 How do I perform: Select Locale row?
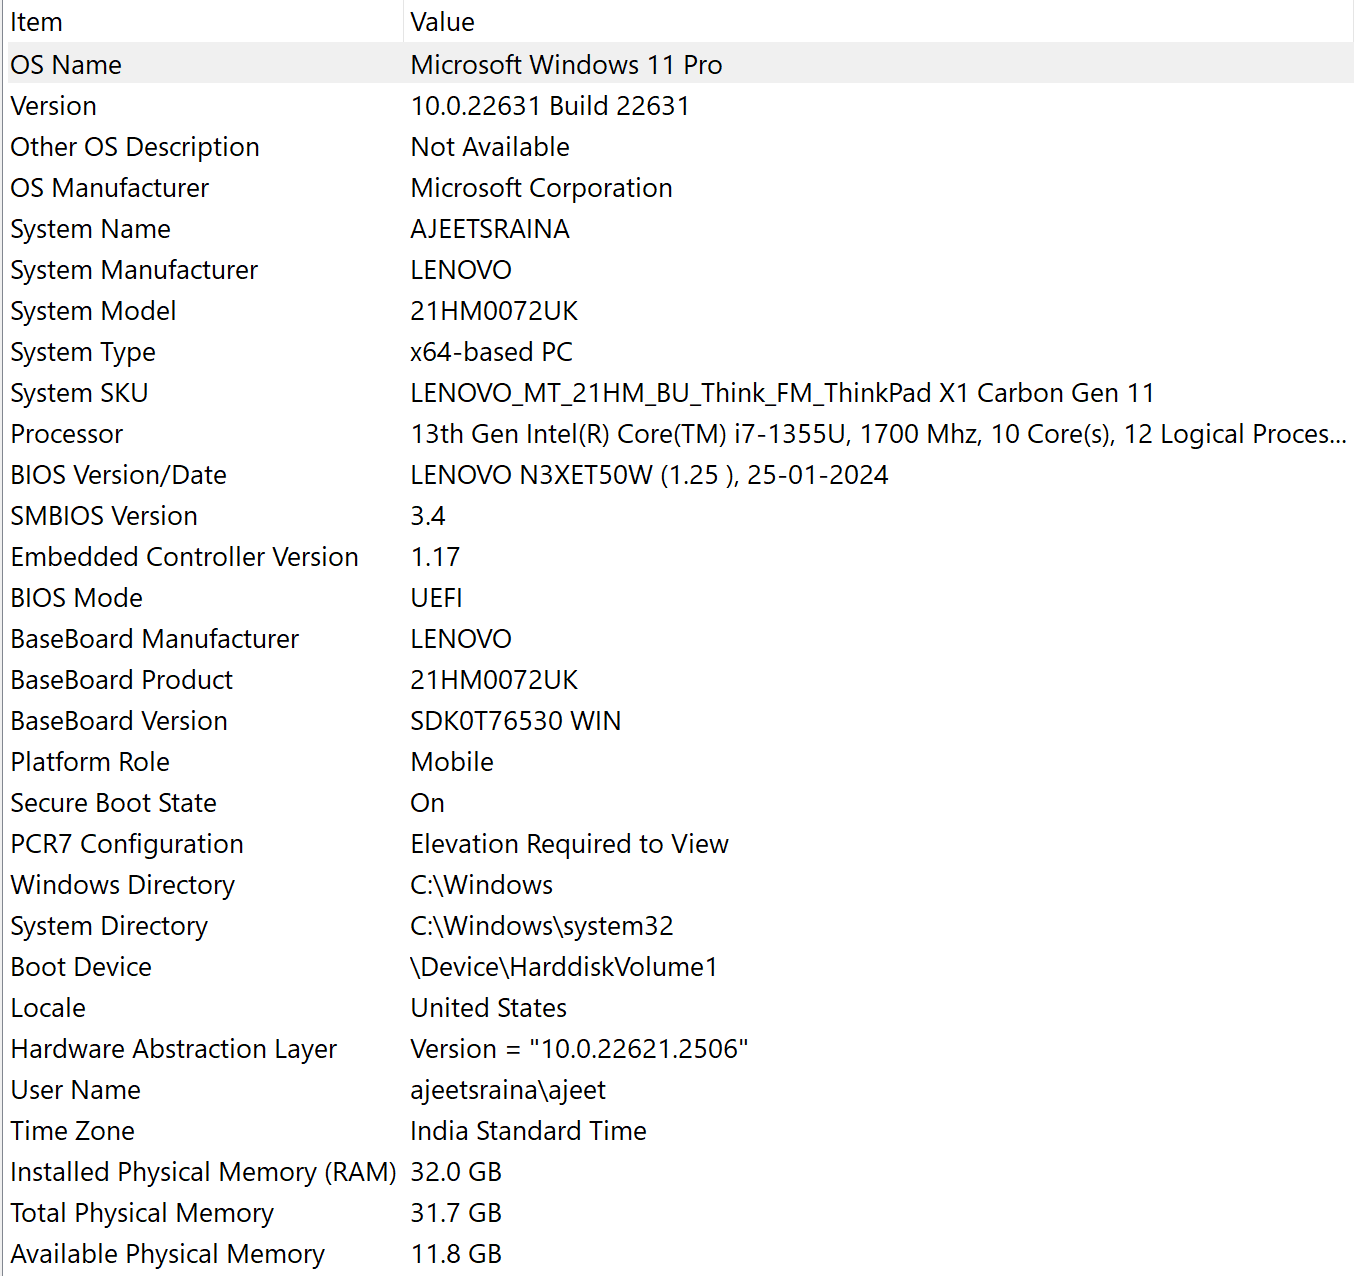pyautogui.click(x=681, y=1008)
